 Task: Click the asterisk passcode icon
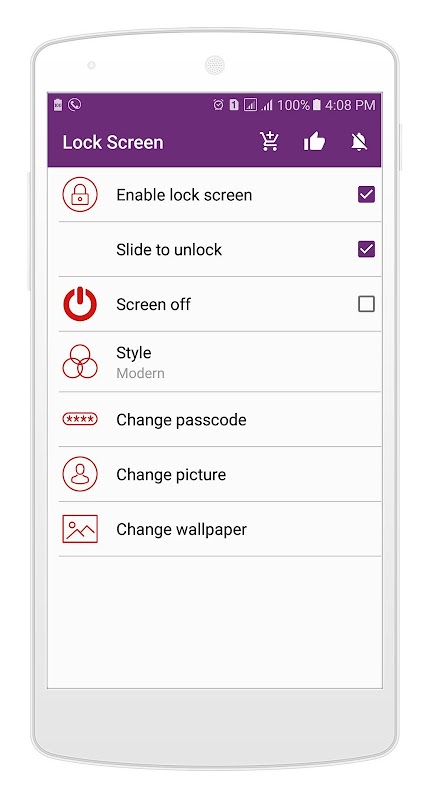click(80, 419)
